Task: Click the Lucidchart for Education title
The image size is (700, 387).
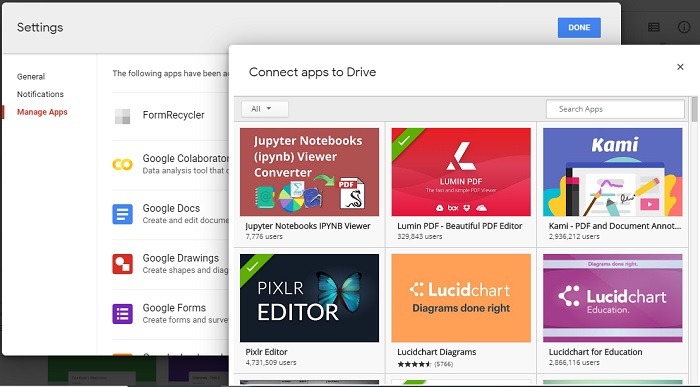Action: [x=596, y=352]
